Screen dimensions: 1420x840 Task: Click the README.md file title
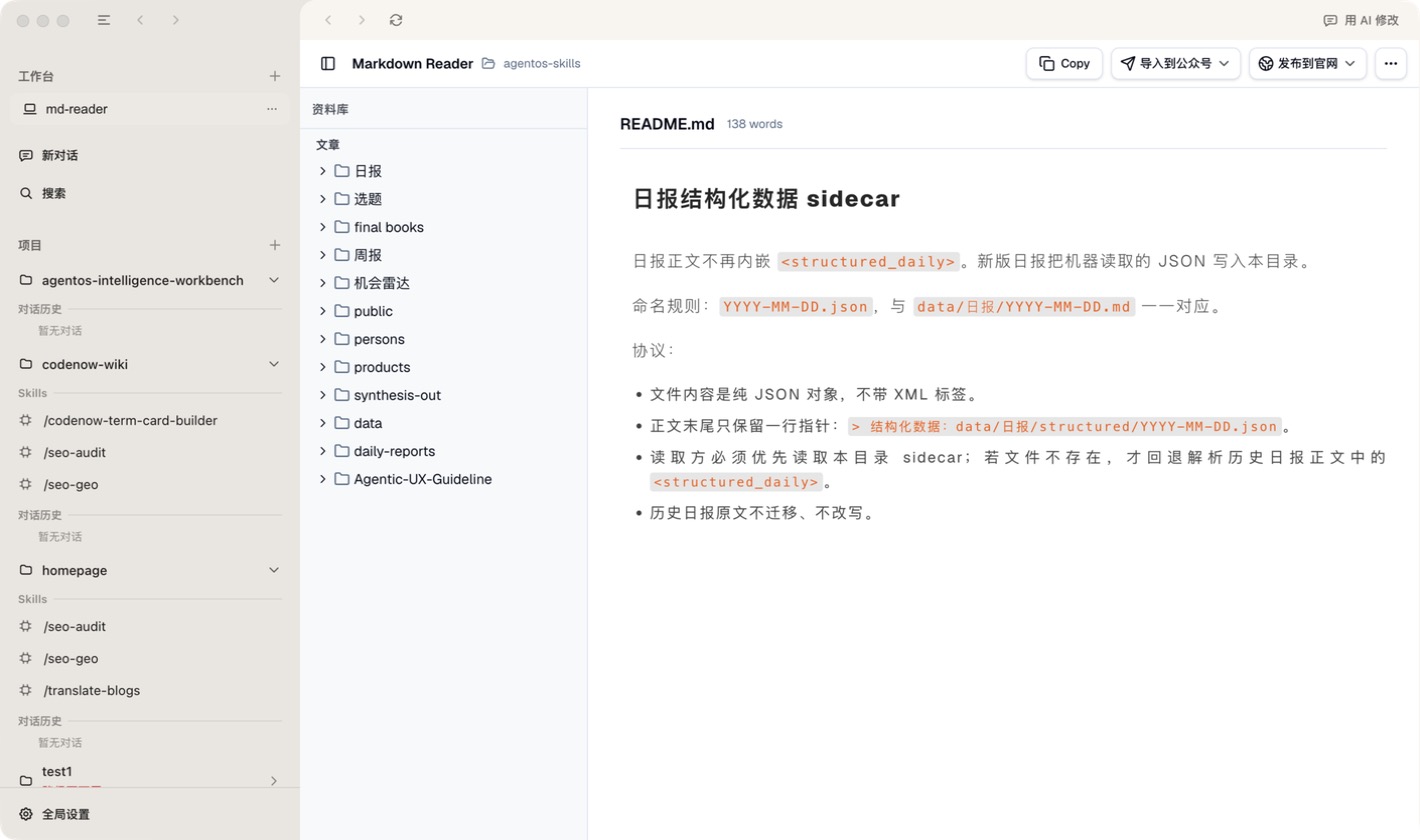pyautogui.click(x=667, y=124)
